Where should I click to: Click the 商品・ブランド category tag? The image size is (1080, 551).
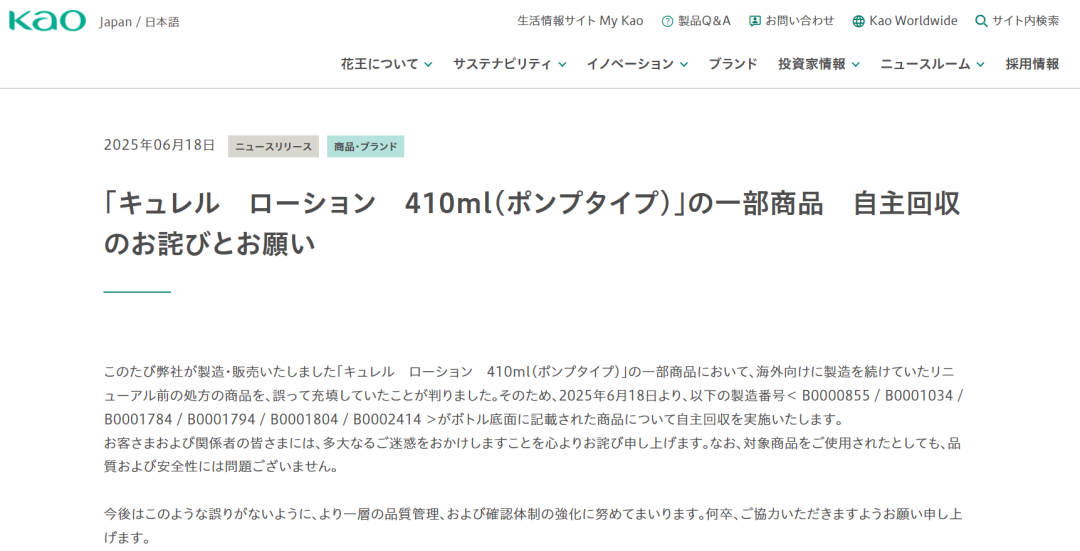366,146
